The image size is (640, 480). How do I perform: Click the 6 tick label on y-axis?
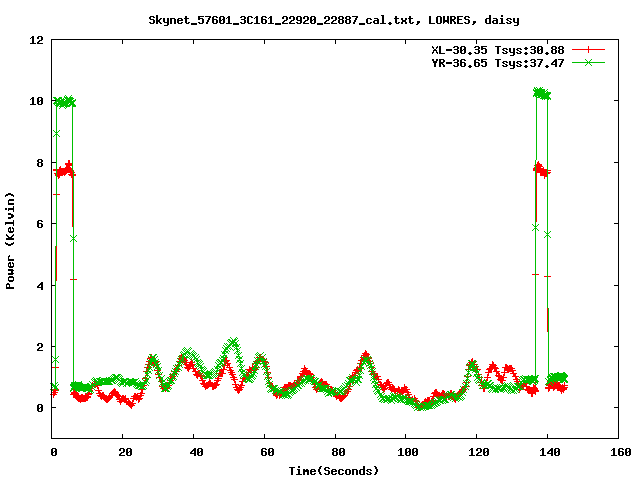tap(40, 224)
